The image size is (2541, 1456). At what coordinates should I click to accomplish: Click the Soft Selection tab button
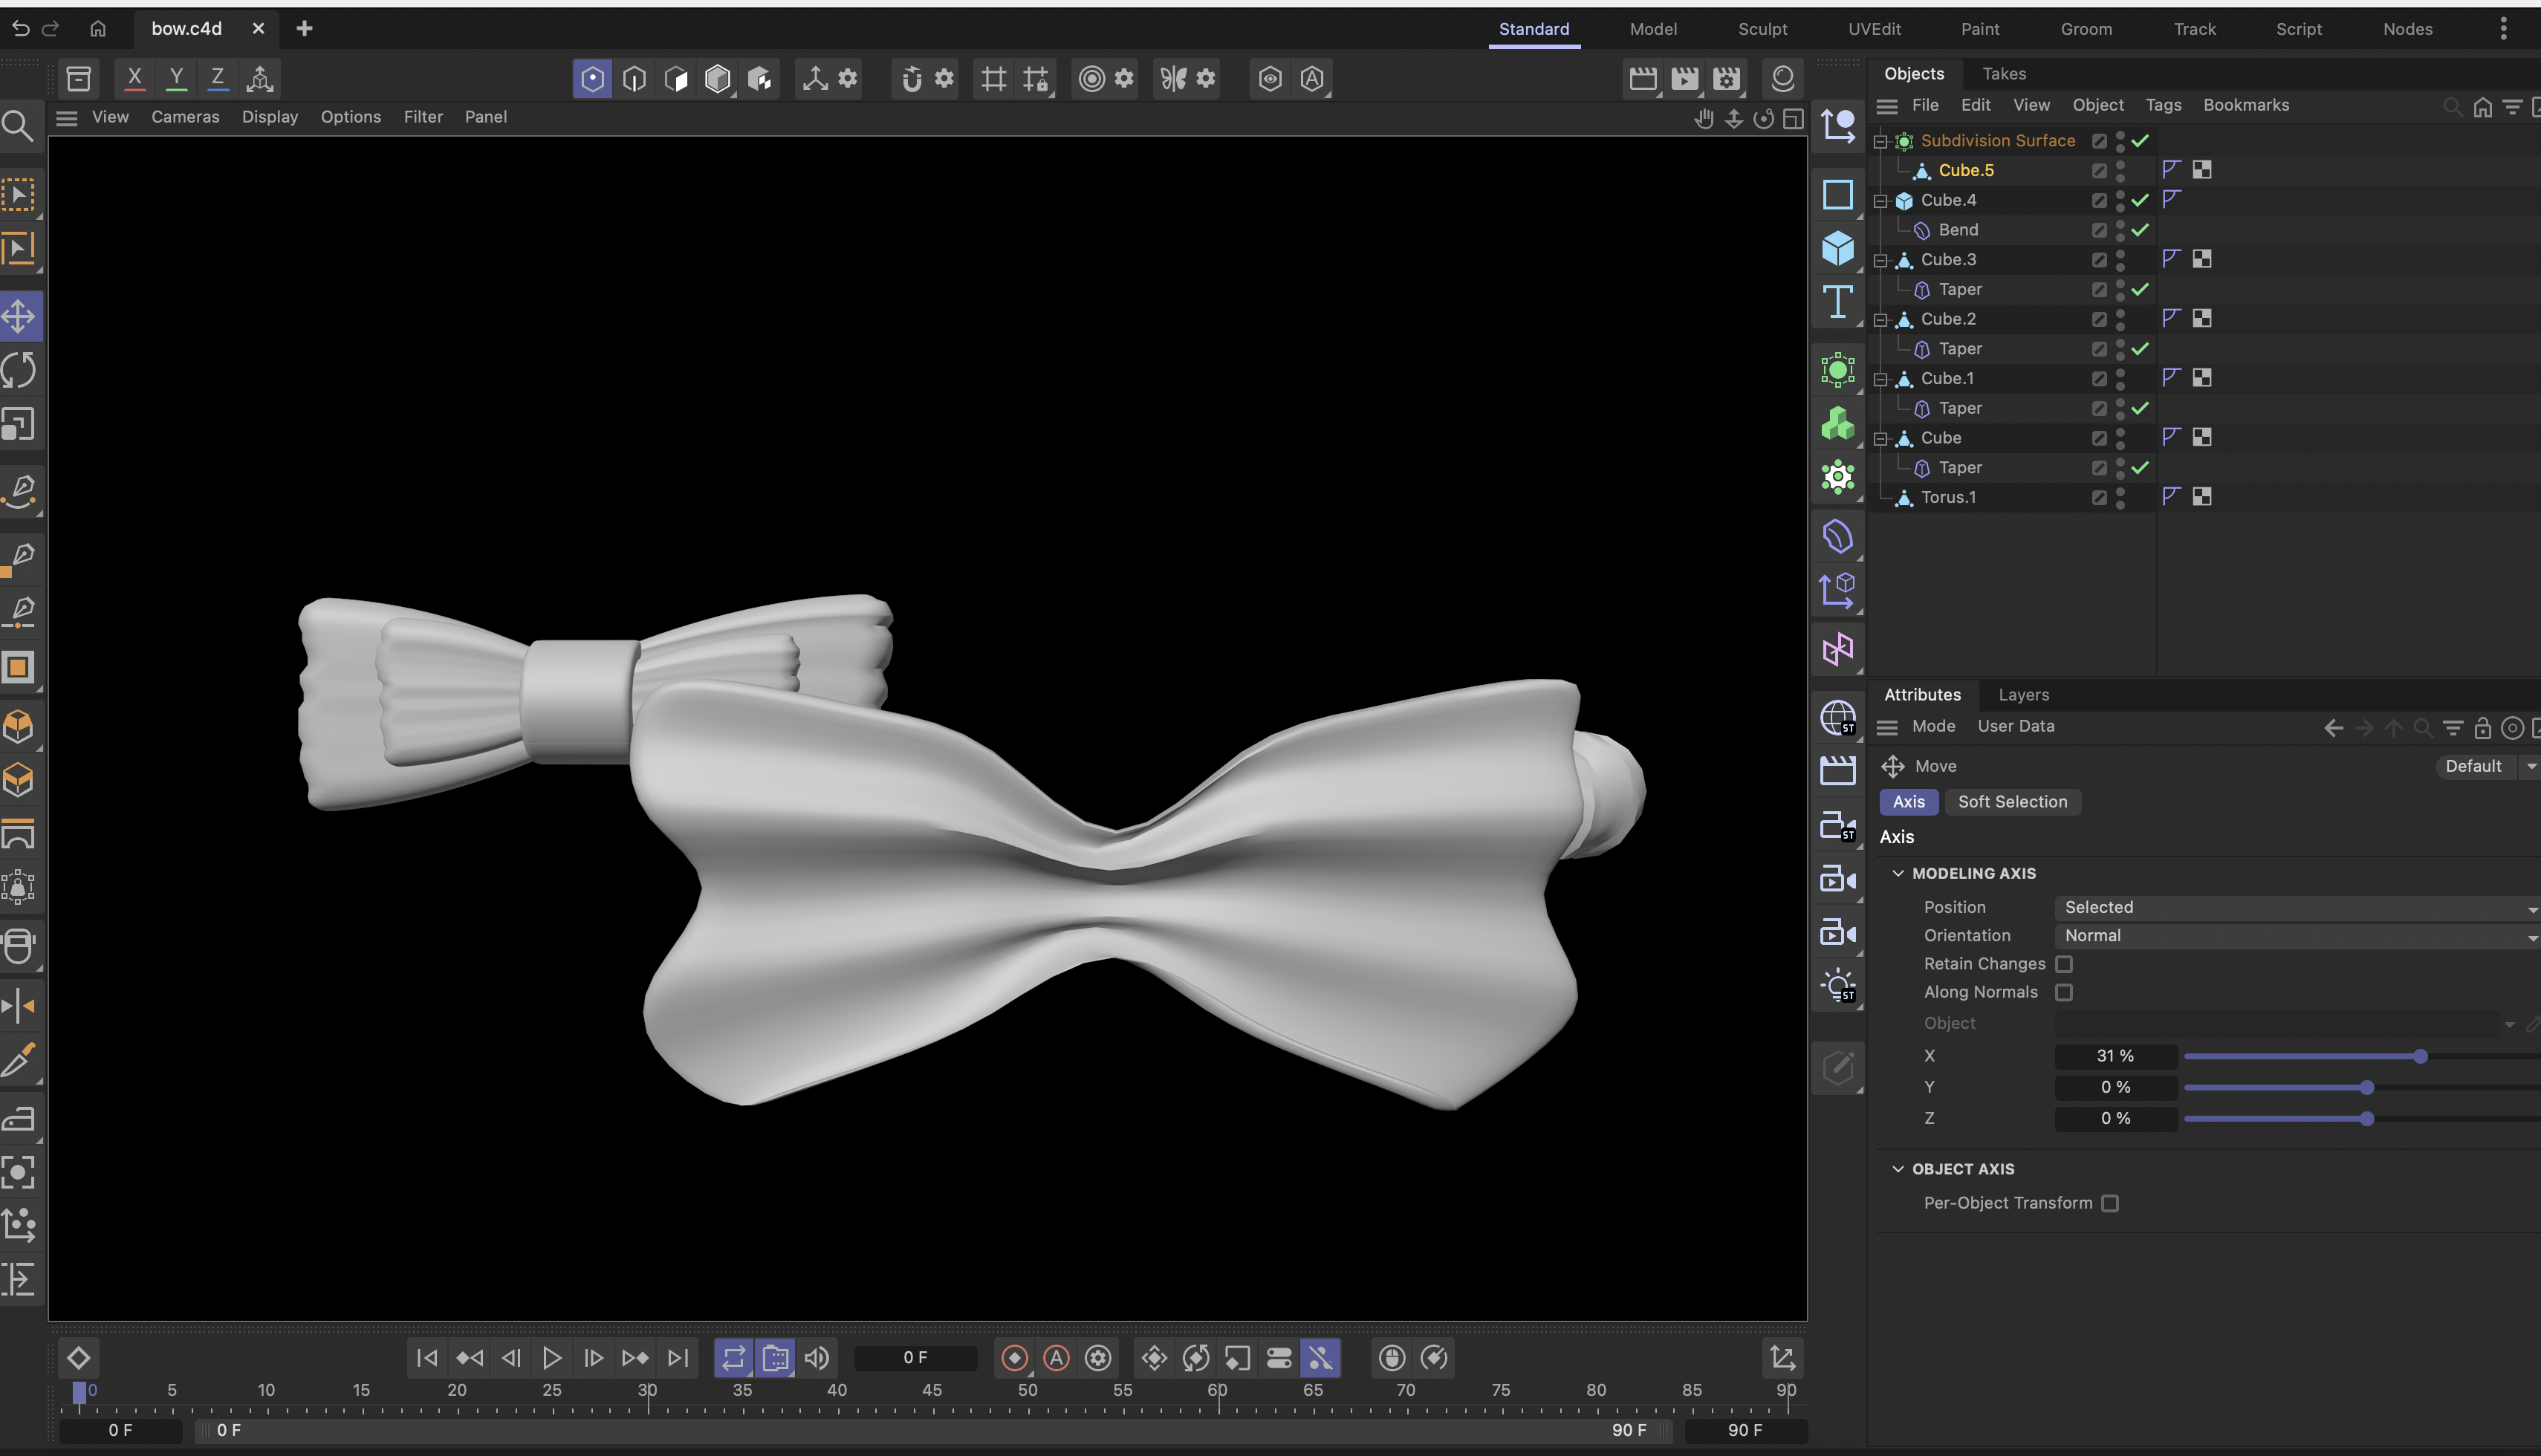tap(2011, 802)
